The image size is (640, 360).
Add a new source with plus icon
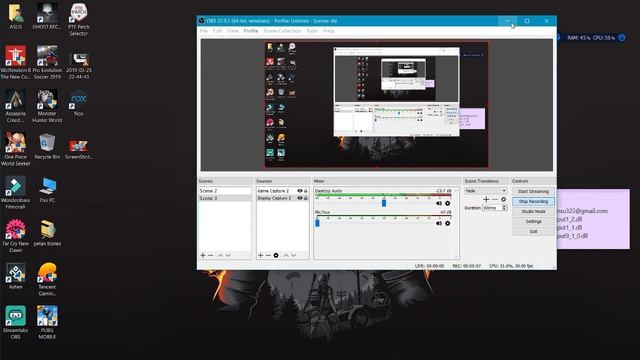[260, 255]
